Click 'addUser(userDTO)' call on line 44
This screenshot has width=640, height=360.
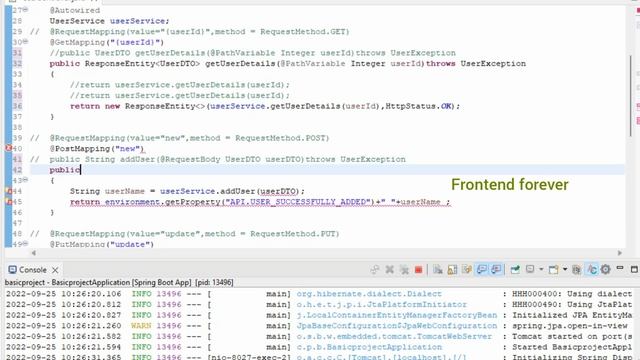(259, 191)
